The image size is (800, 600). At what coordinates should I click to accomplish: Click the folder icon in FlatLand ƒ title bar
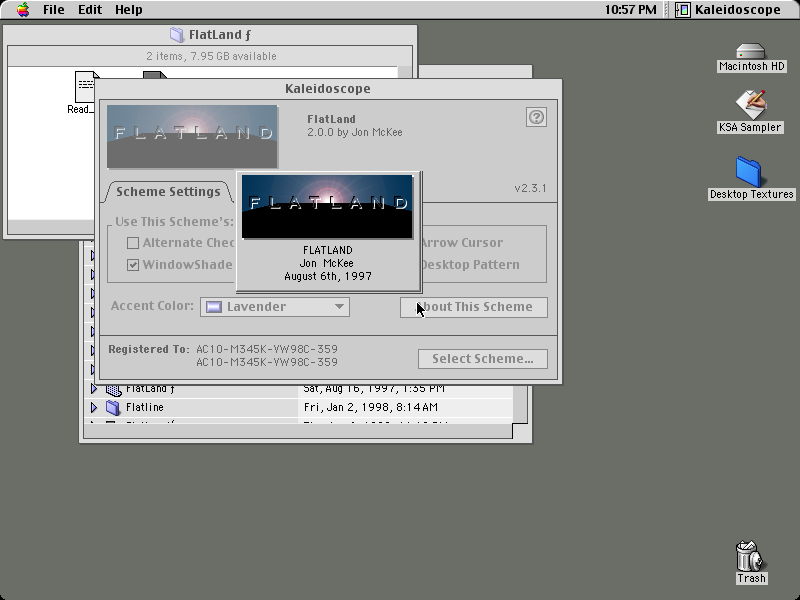[x=177, y=35]
